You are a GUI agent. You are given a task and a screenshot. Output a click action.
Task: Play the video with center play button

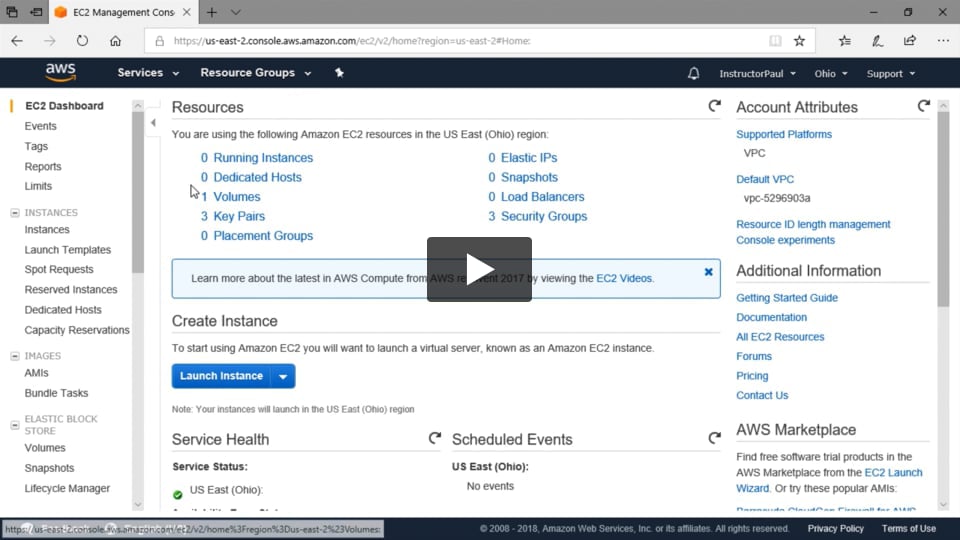coord(479,269)
